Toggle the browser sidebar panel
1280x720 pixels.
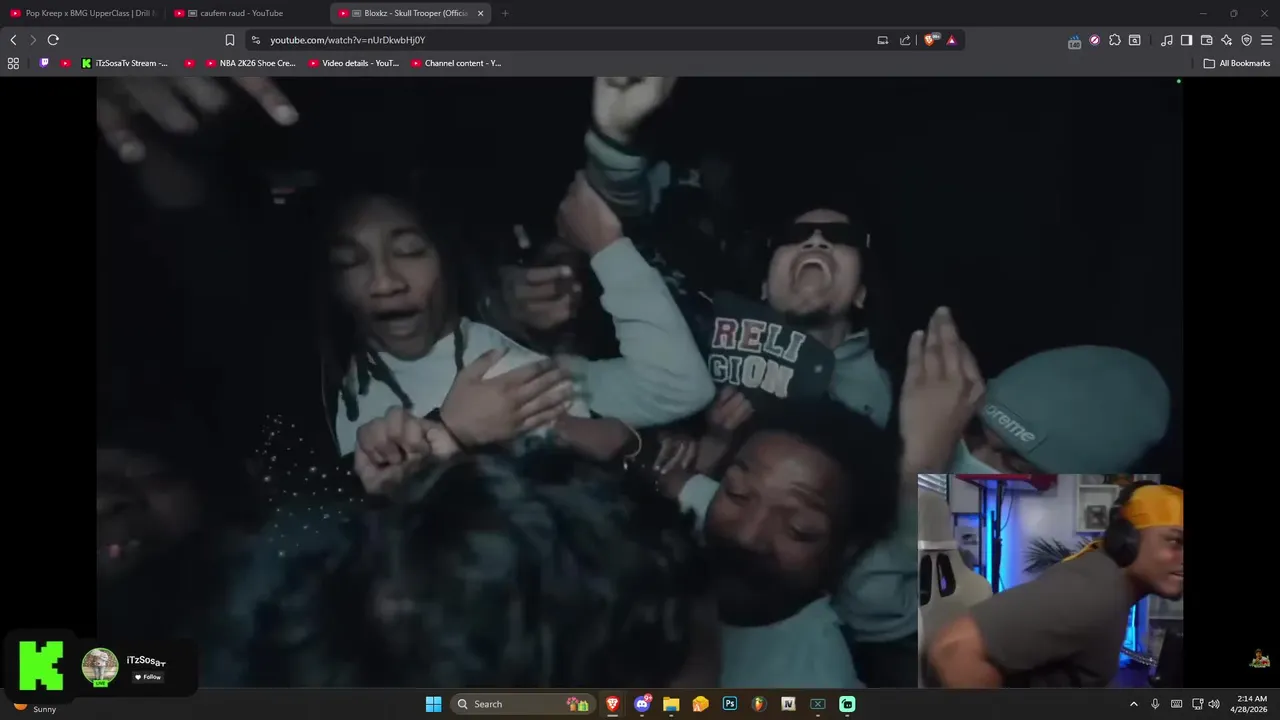click(1186, 40)
